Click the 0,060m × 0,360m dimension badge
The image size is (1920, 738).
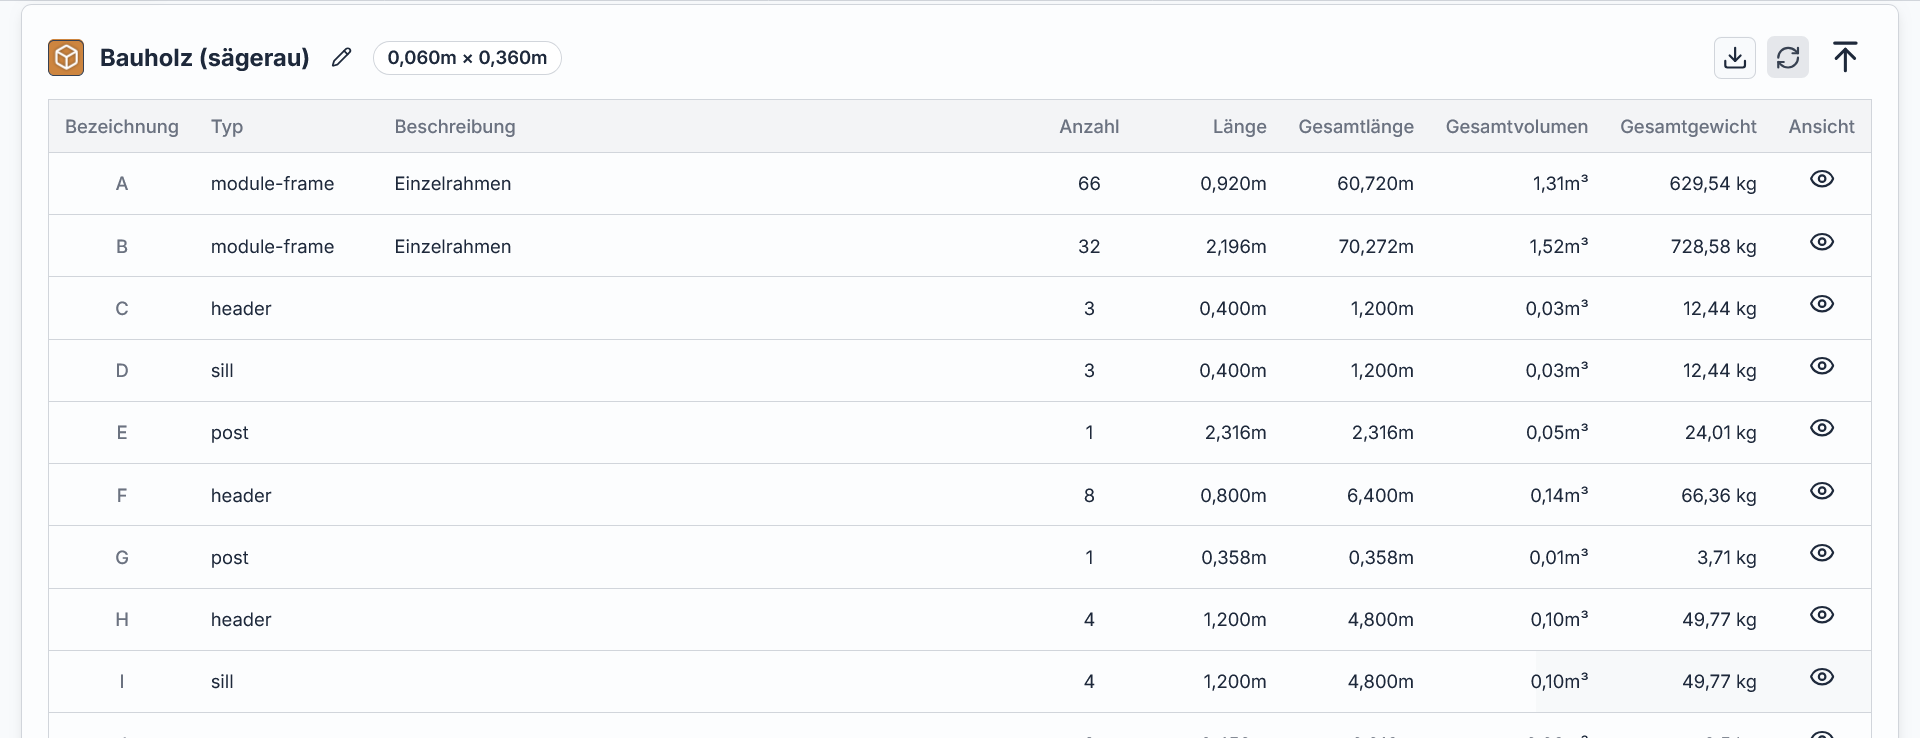(467, 58)
